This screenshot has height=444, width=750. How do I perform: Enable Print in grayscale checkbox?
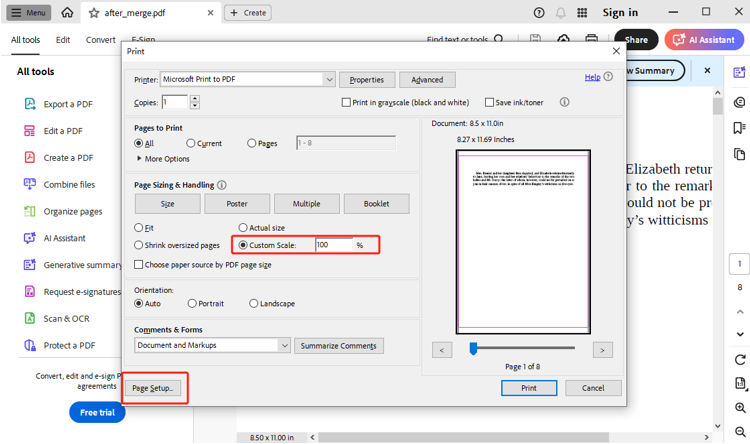[x=346, y=102]
